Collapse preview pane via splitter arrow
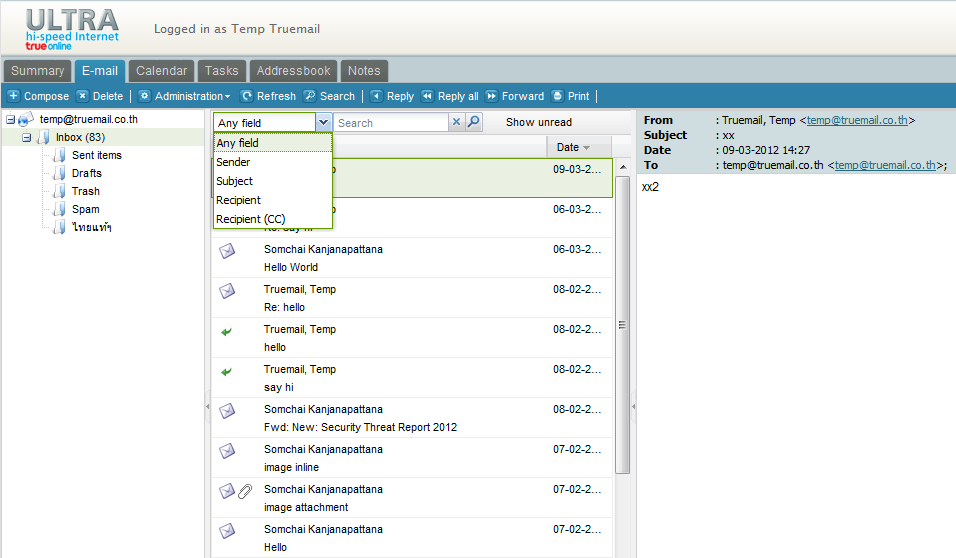The width and height of the screenshot is (956, 558). pos(633,406)
